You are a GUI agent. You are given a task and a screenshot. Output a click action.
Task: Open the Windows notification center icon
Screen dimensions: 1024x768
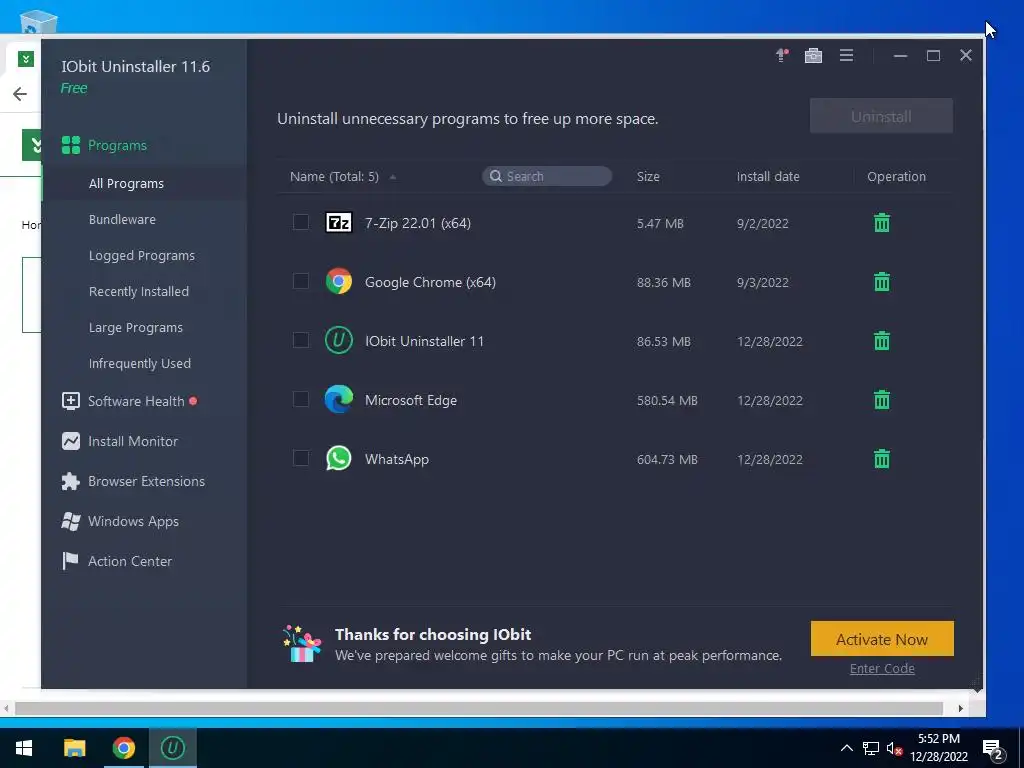(x=993, y=748)
